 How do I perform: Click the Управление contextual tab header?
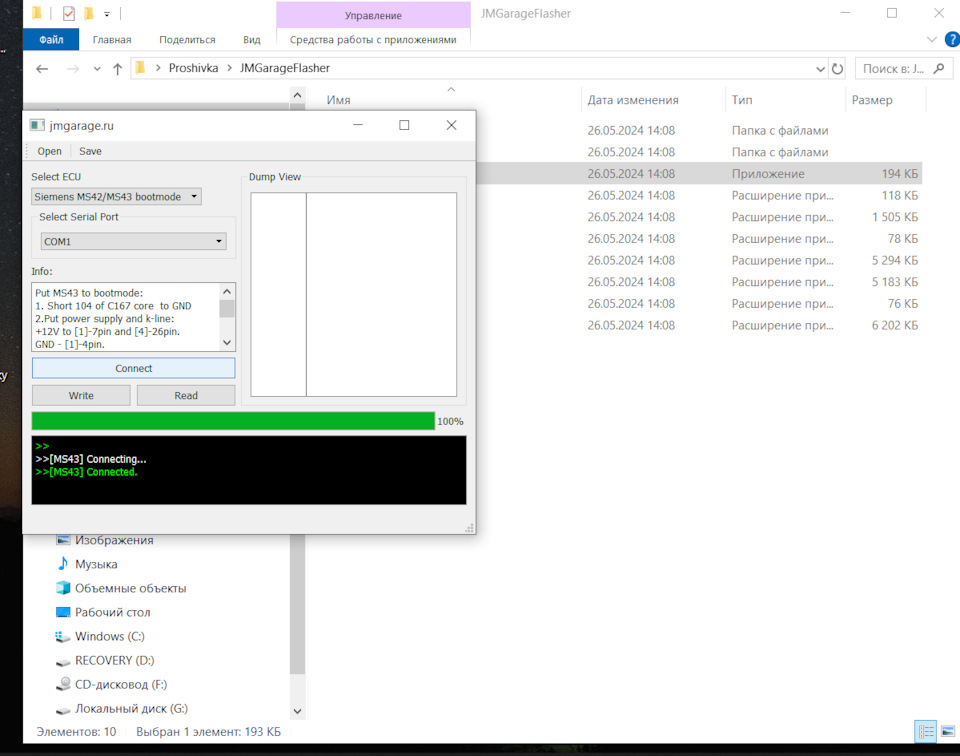click(x=373, y=15)
